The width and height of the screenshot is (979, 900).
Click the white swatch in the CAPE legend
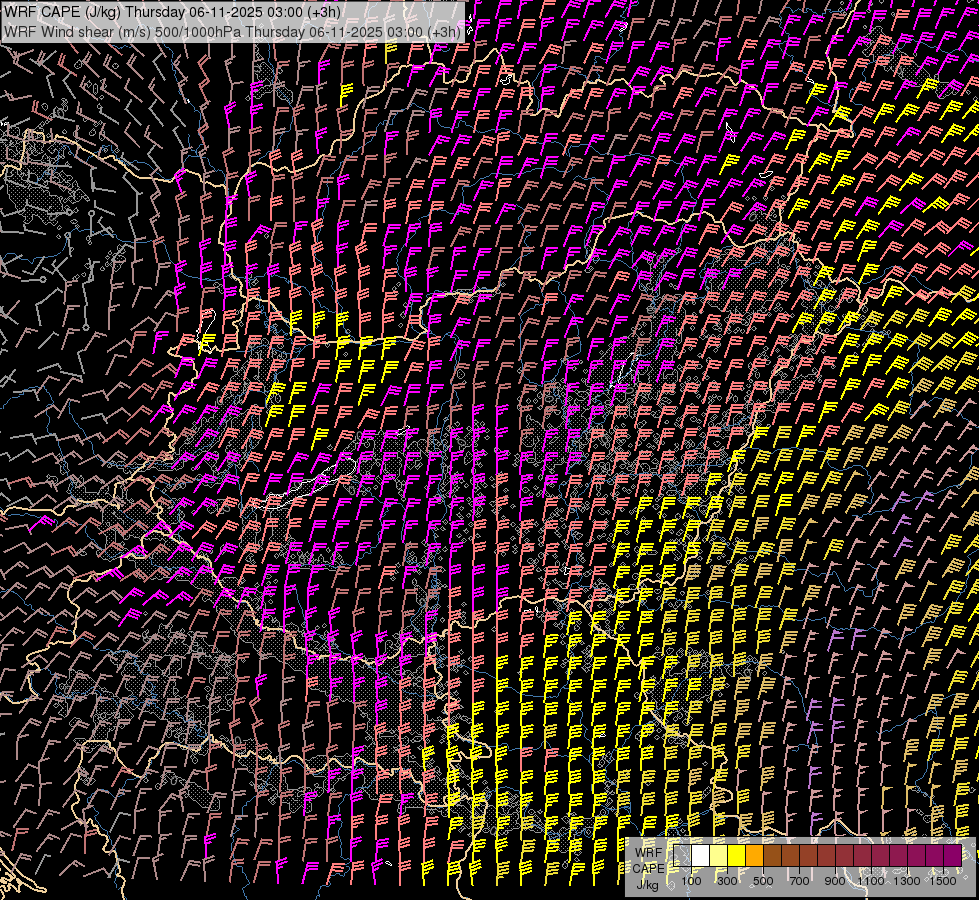(x=700, y=855)
